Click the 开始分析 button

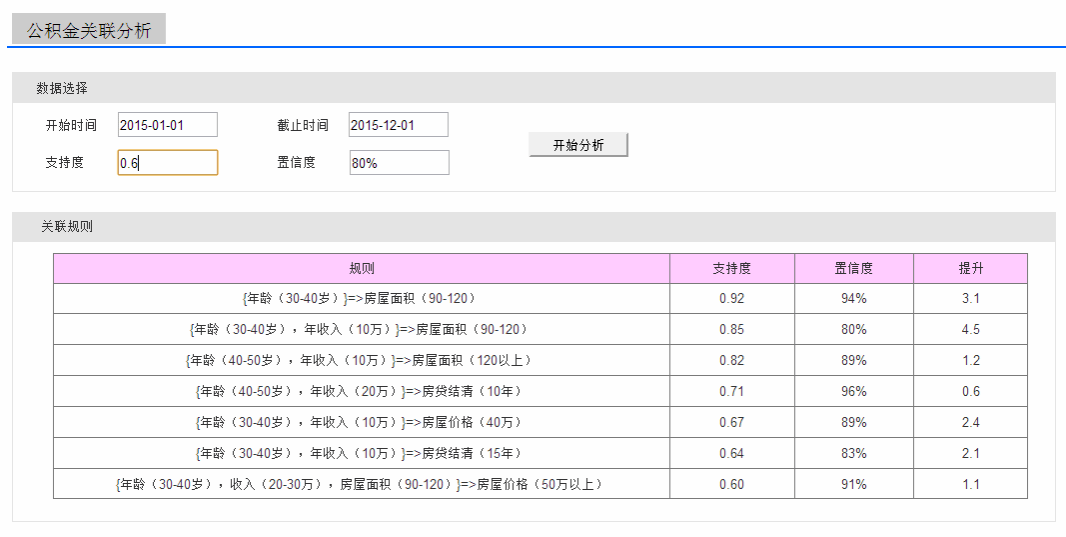click(578, 145)
